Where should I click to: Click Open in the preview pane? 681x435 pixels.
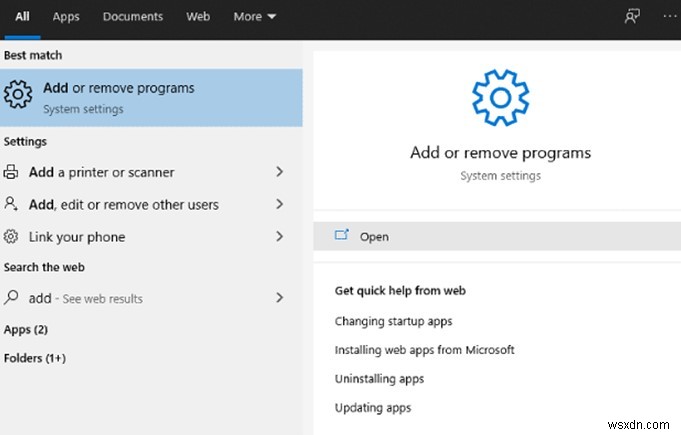click(x=374, y=237)
